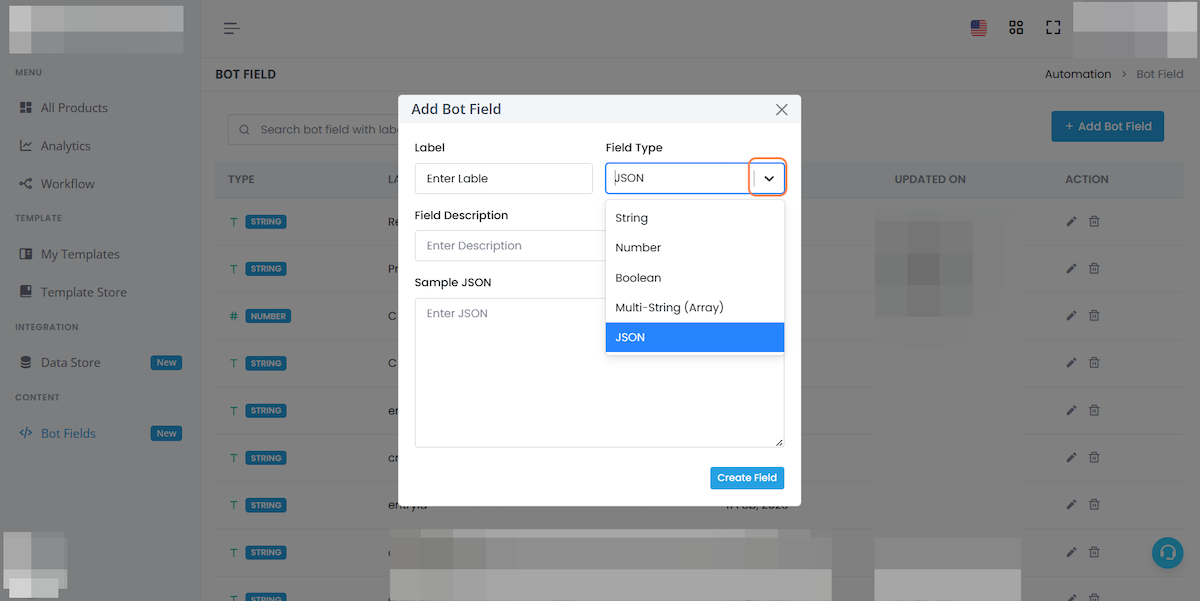Choose Multi-String (Array) option
The image size is (1200, 601).
tap(695, 307)
